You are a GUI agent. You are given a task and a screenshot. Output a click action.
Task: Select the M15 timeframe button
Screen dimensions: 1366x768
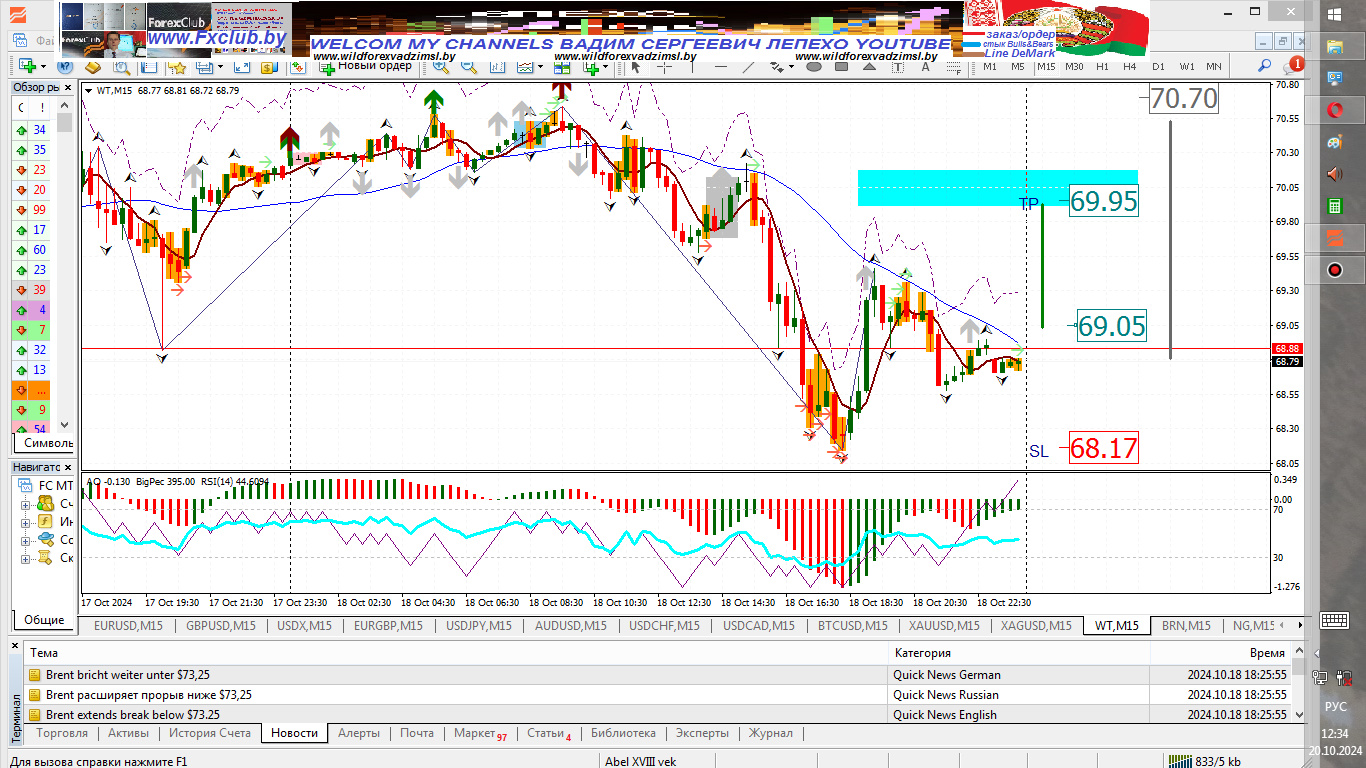coord(1045,66)
